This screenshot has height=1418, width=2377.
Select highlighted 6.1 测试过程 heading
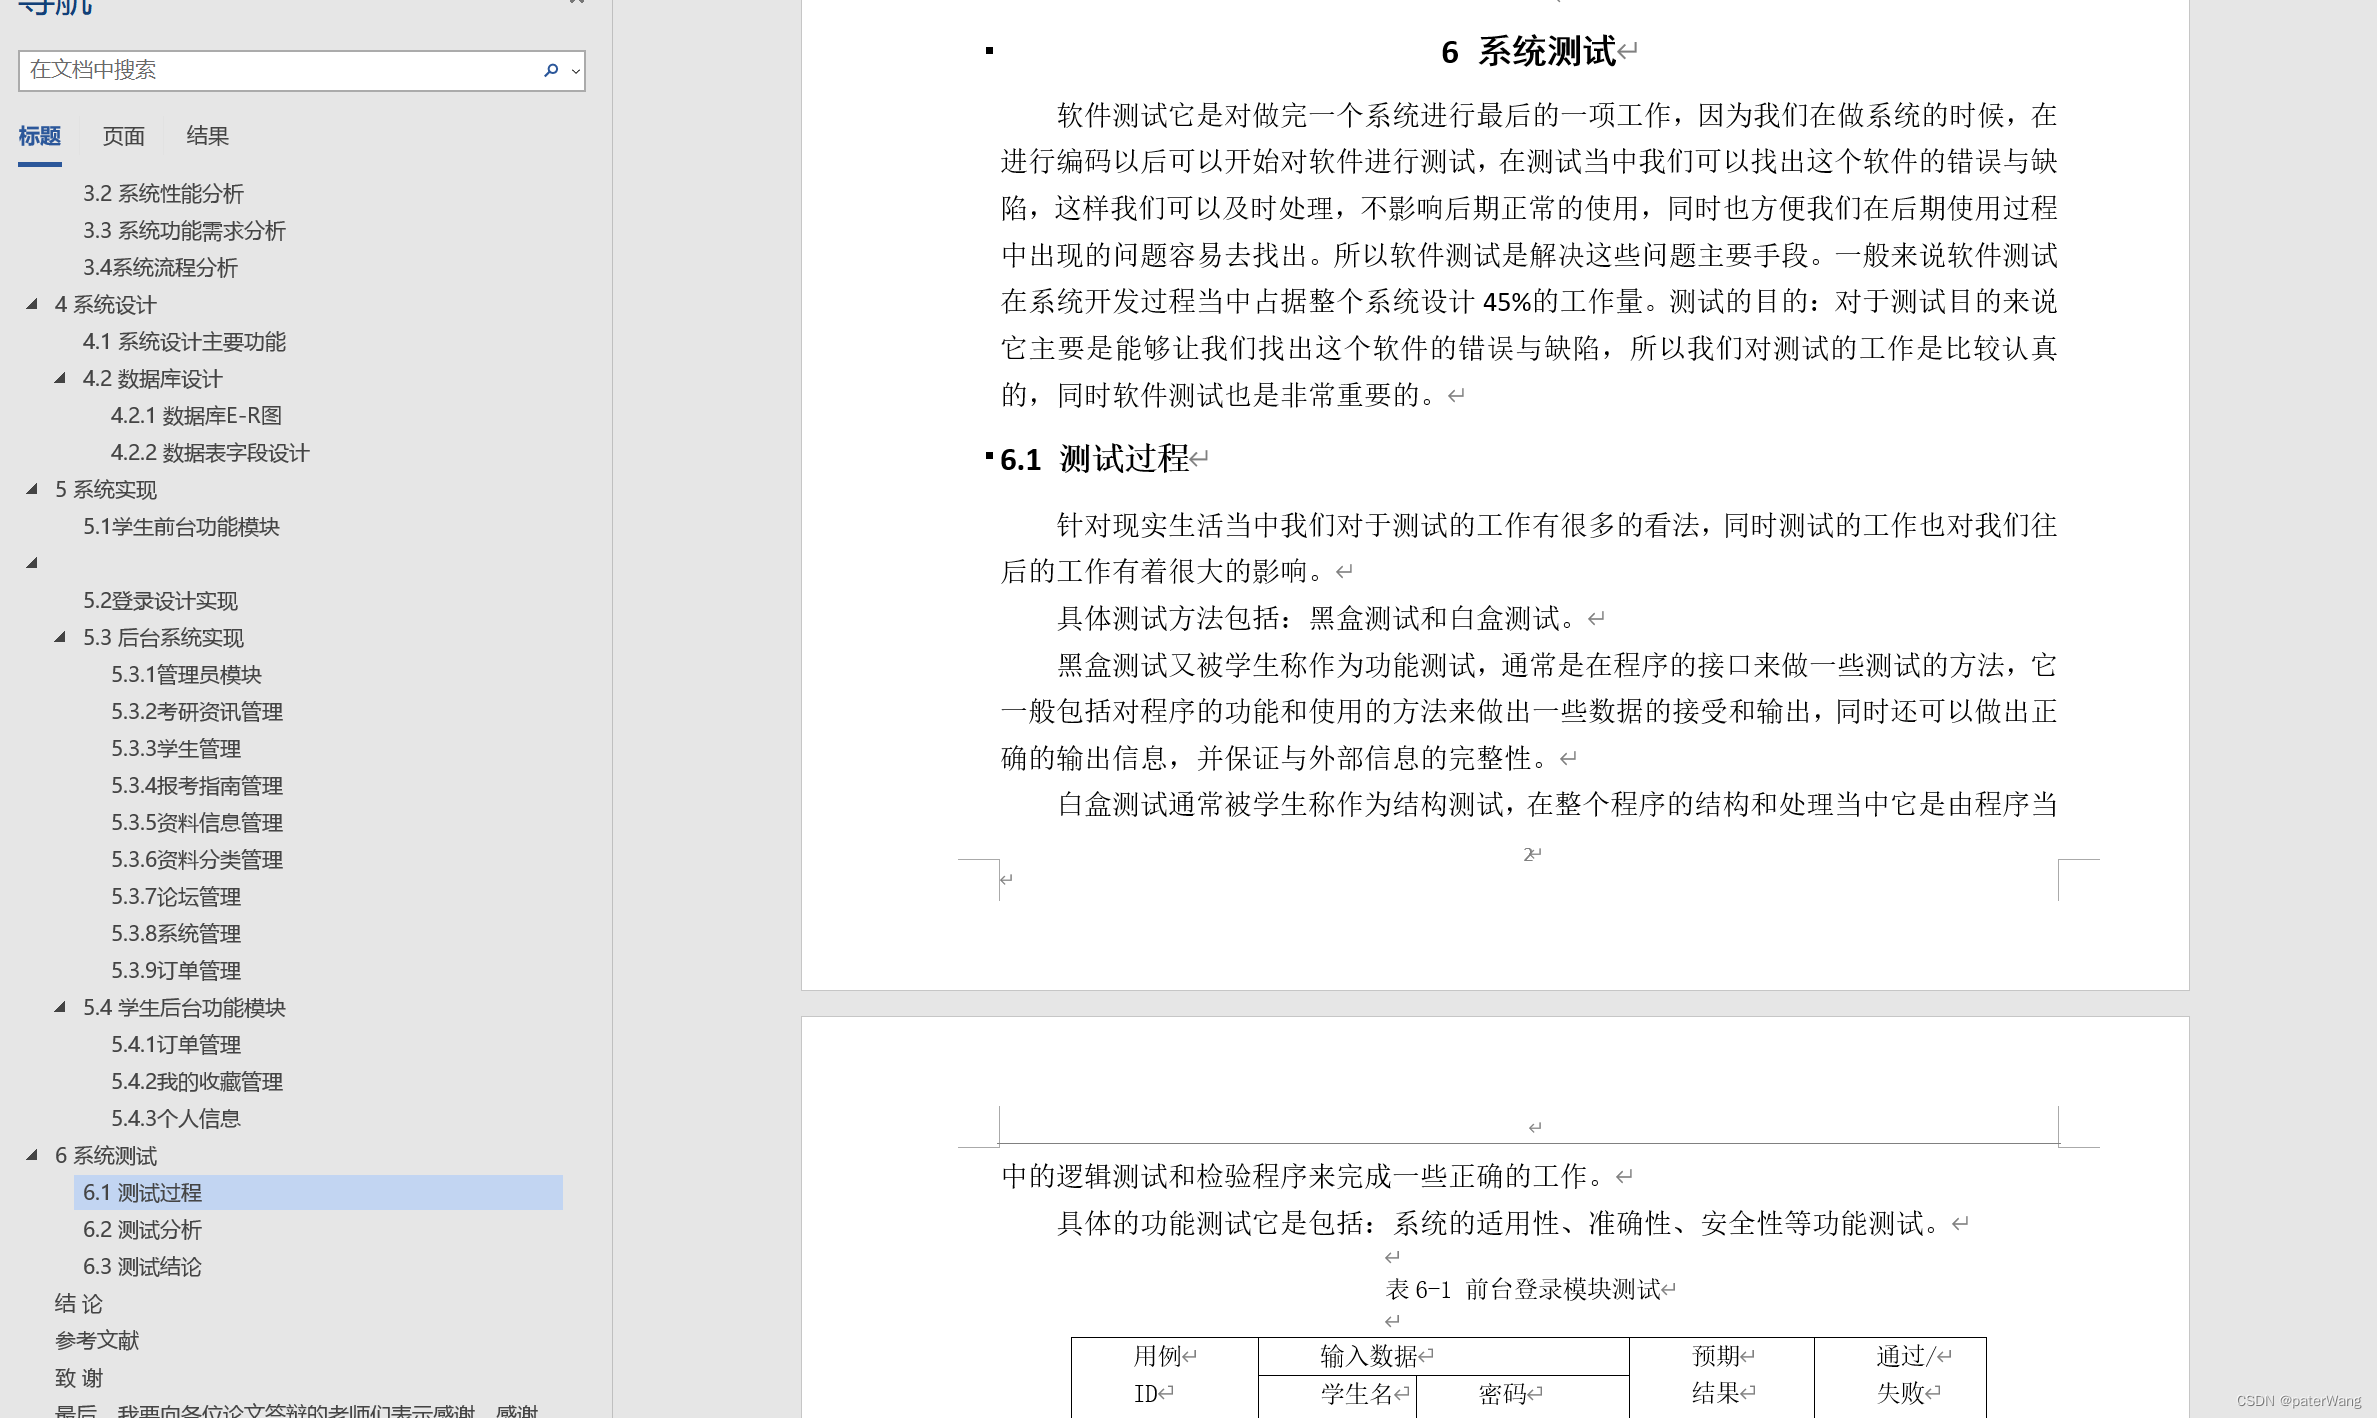[x=318, y=1192]
